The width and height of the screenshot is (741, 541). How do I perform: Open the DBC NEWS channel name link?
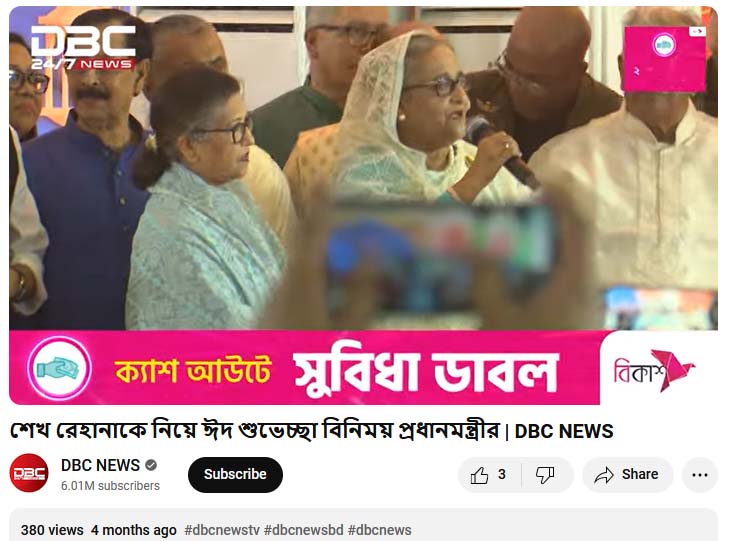(x=101, y=465)
